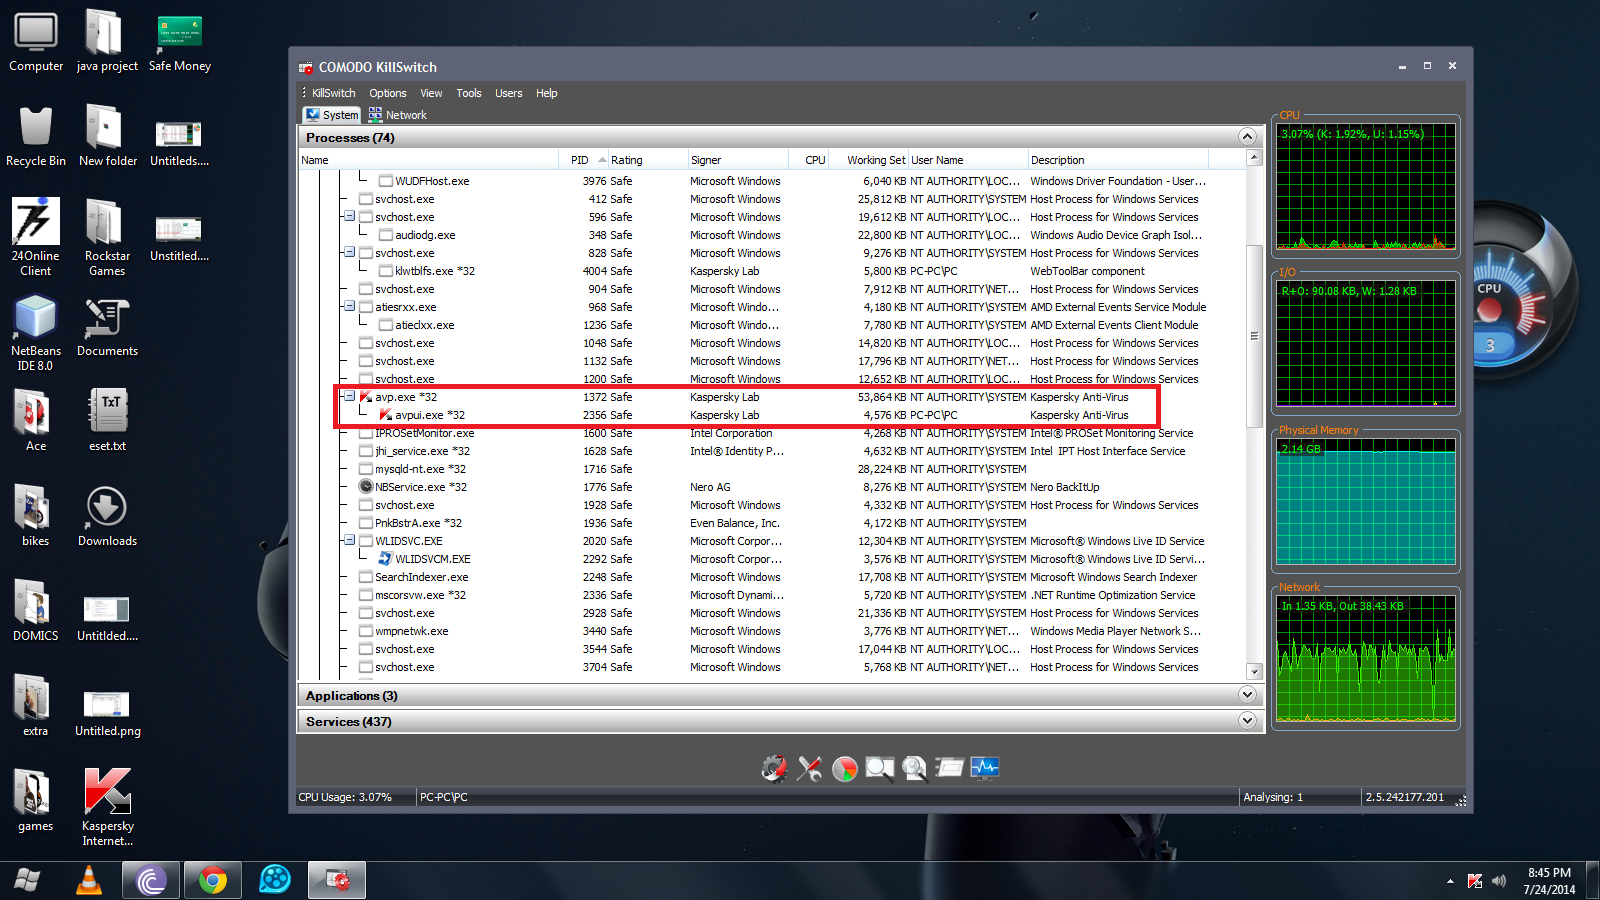This screenshot has height=900, width=1600.
Task: Click the folder toolbar icon in KillSwitch
Action: pyautogui.click(x=950, y=768)
